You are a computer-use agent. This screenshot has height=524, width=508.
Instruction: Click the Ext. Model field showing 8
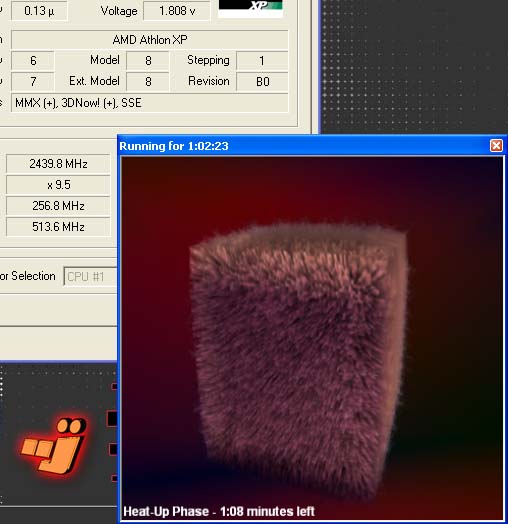coord(148,82)
